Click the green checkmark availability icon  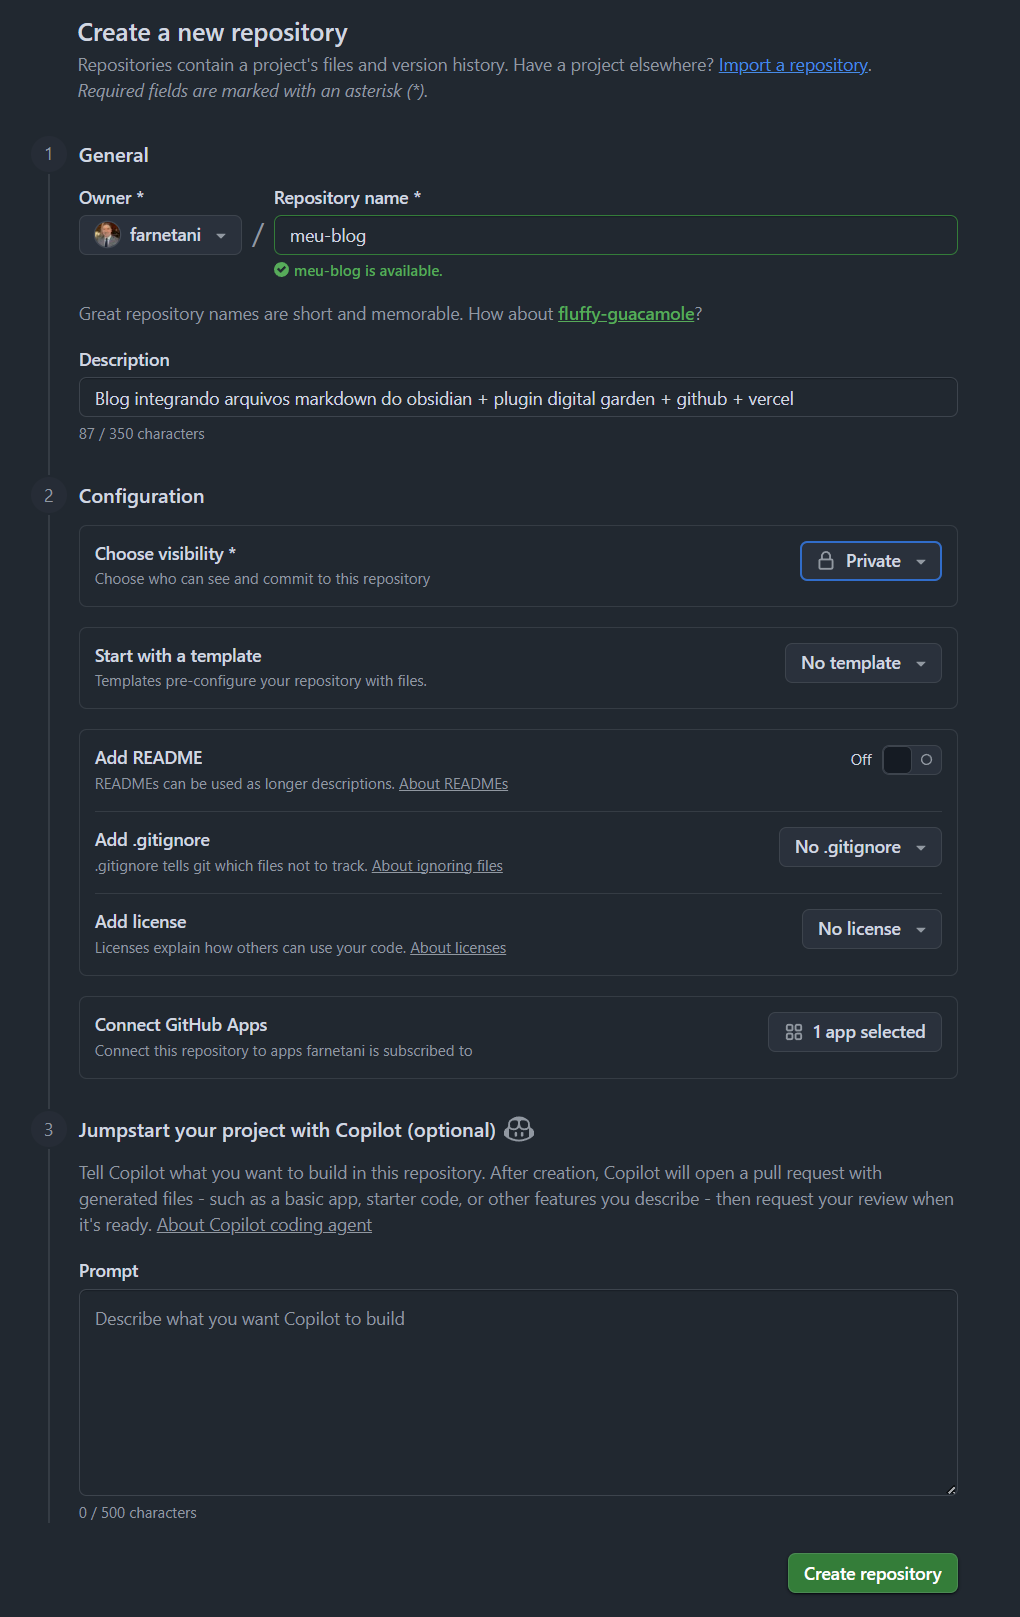click(282, 270)
